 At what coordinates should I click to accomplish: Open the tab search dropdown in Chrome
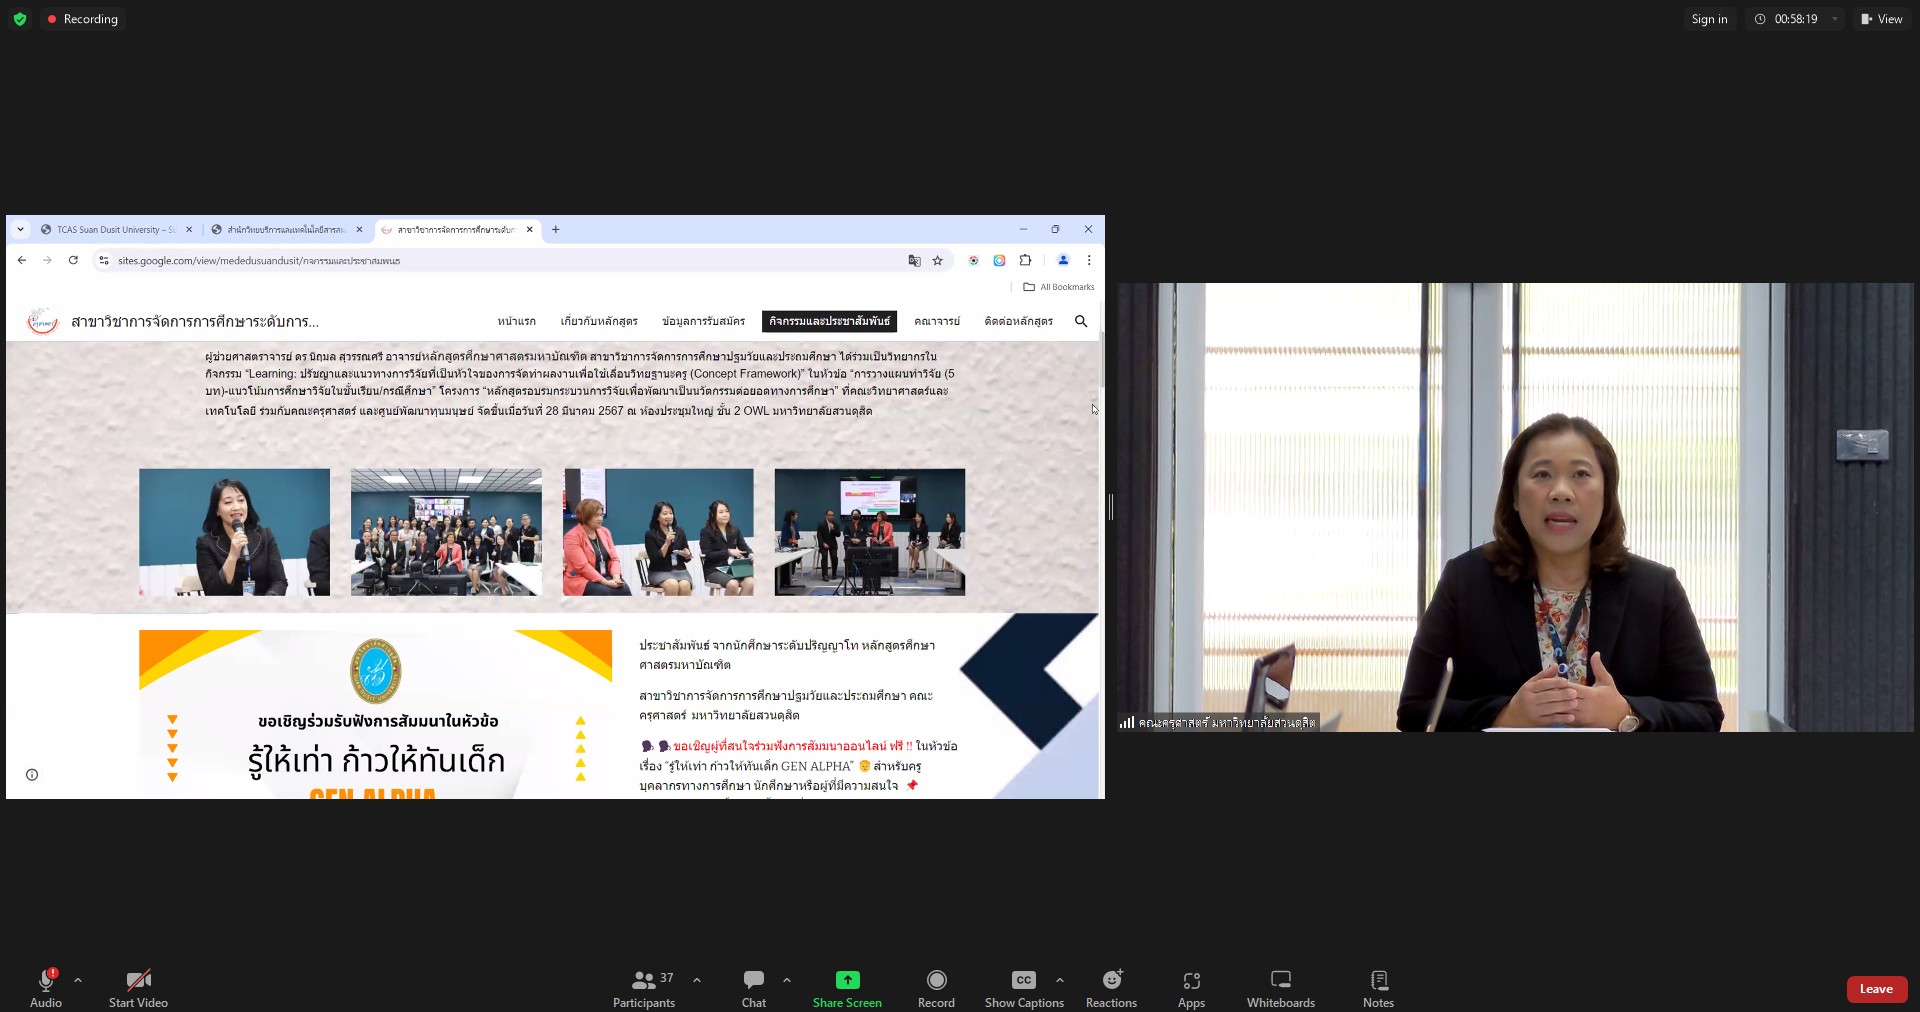pos(20,230)
